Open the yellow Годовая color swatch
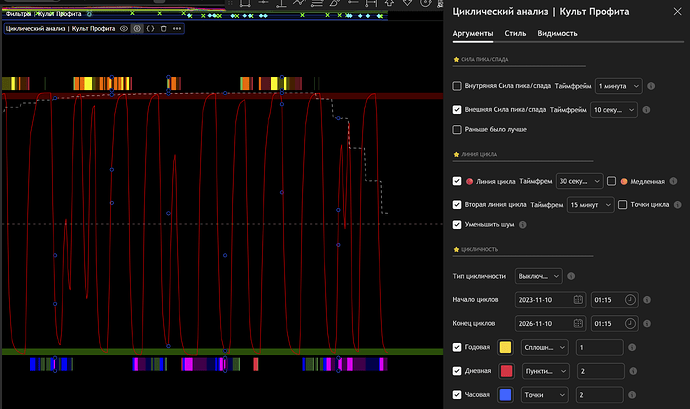This screenshot has width=690, height=409. tap(505, 347)
